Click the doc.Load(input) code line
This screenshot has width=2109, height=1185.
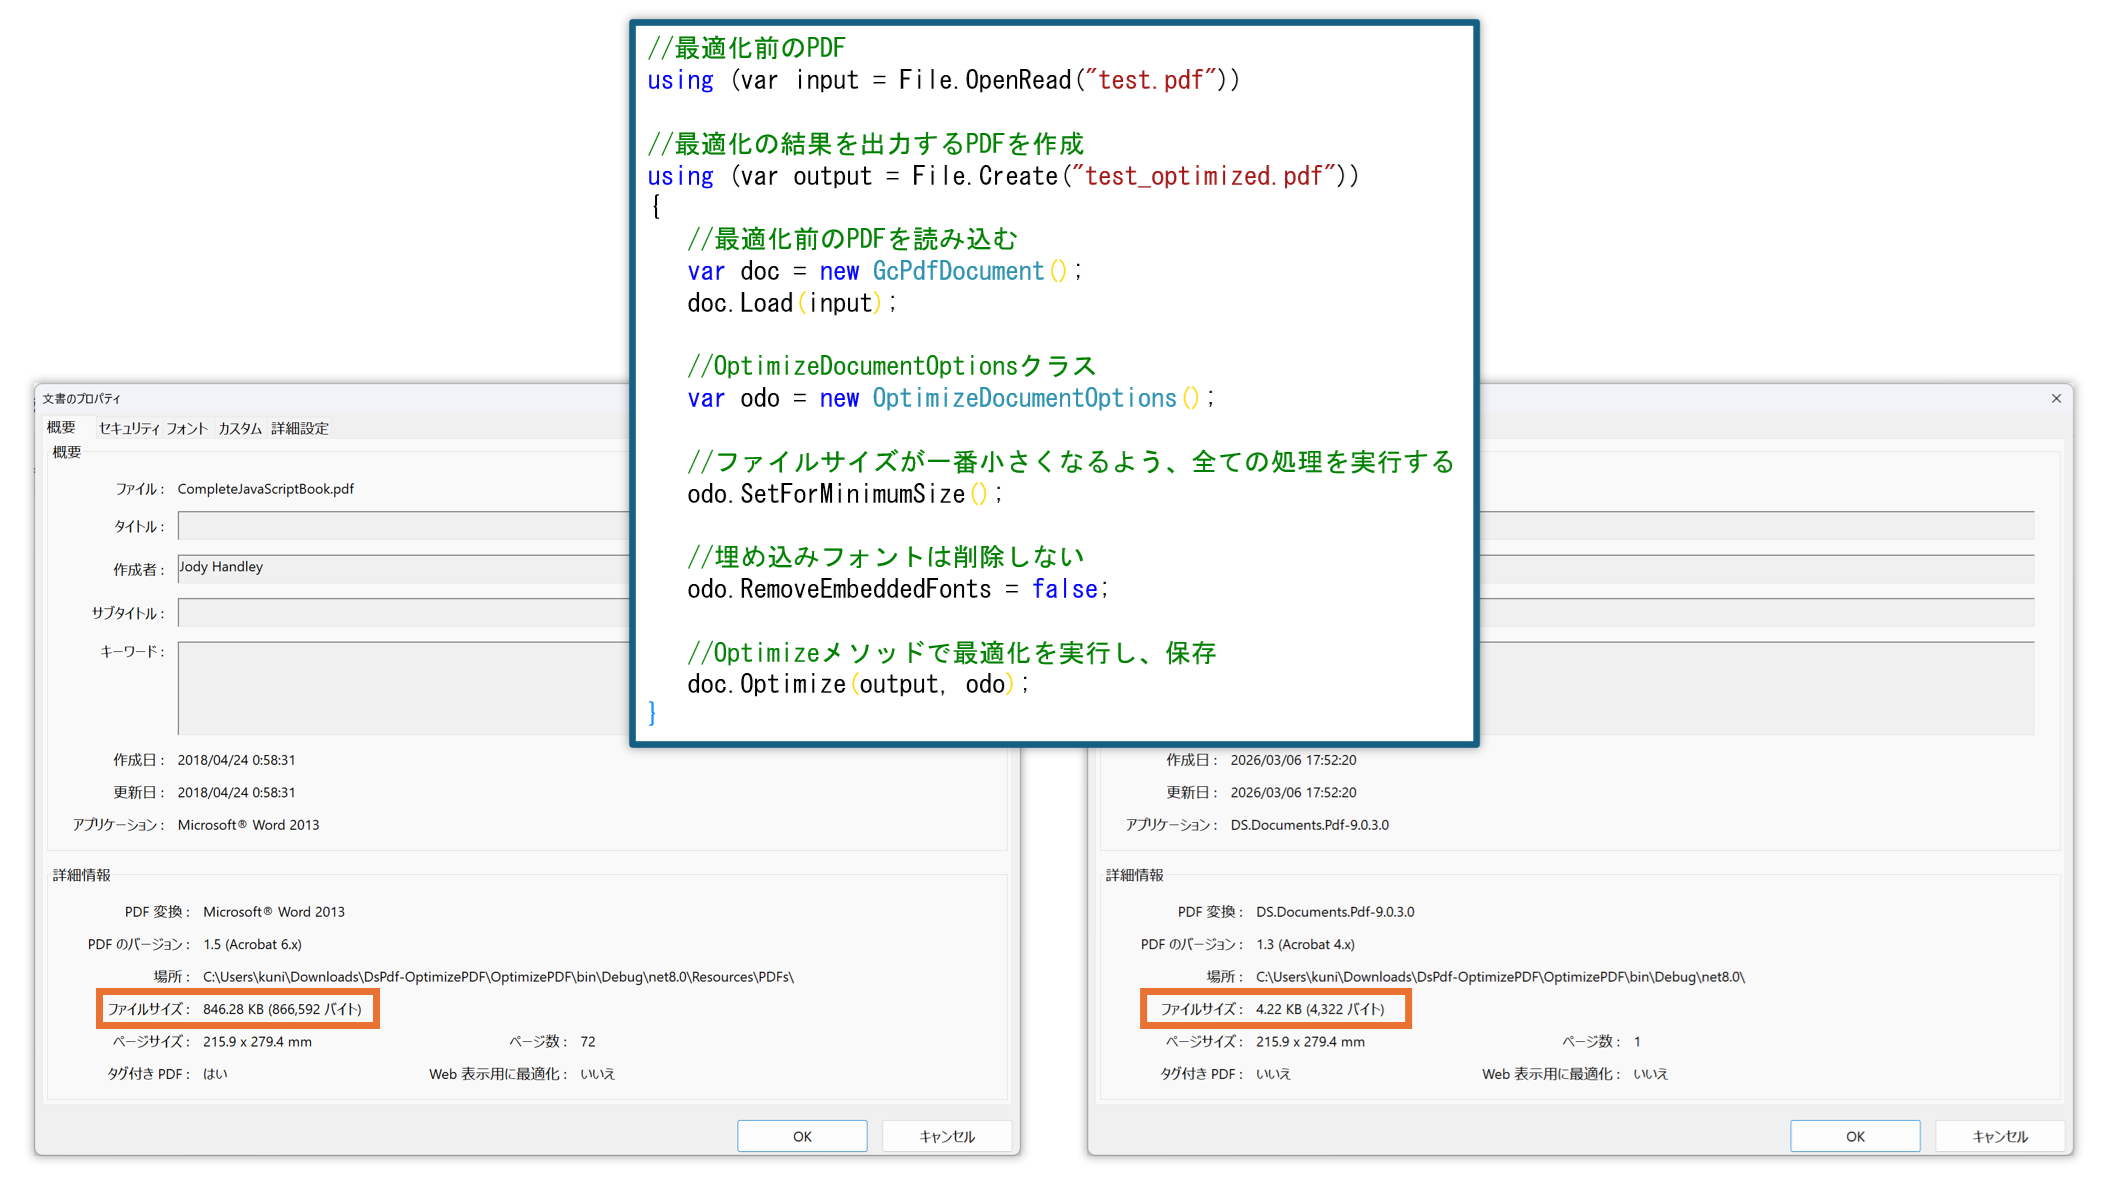click(x=791, y=303)
